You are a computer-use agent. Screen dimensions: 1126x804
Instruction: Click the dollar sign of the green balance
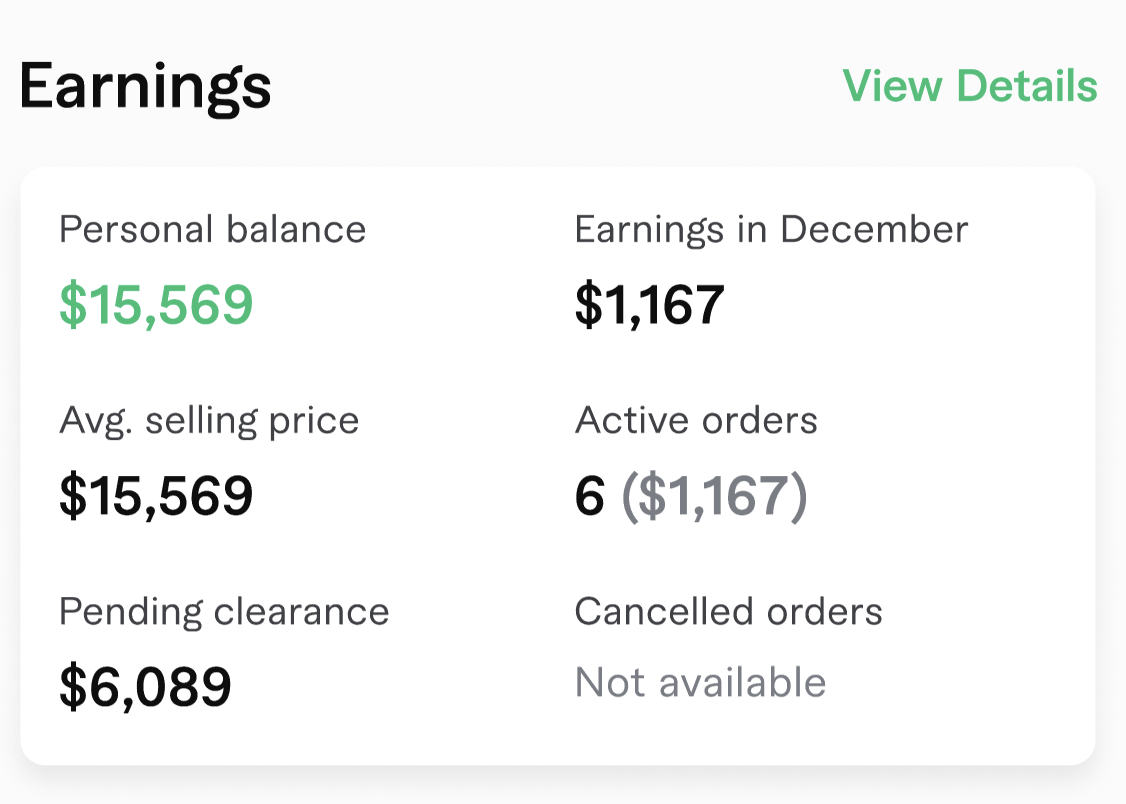[x=73, y=305]
